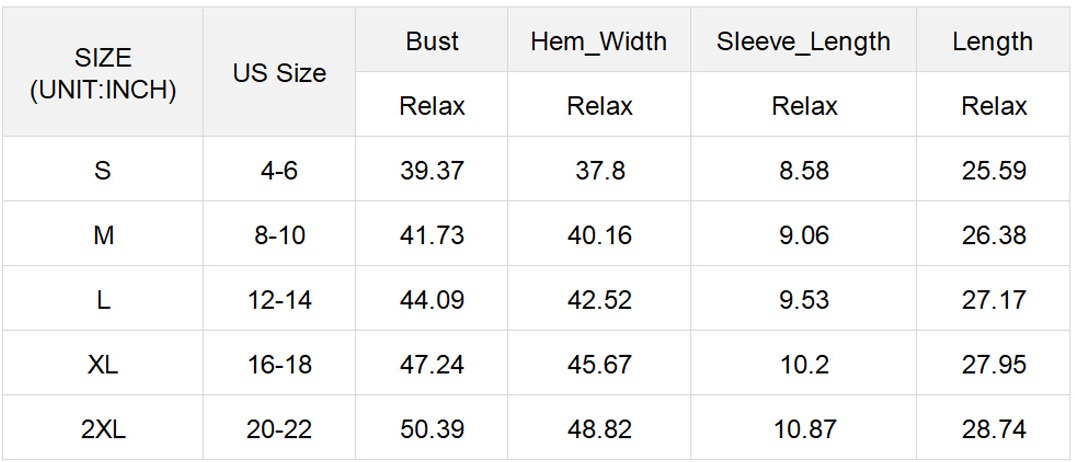Screen dimensions: 1075x462
Task: Select the S size row label
Action: [103, 170]
